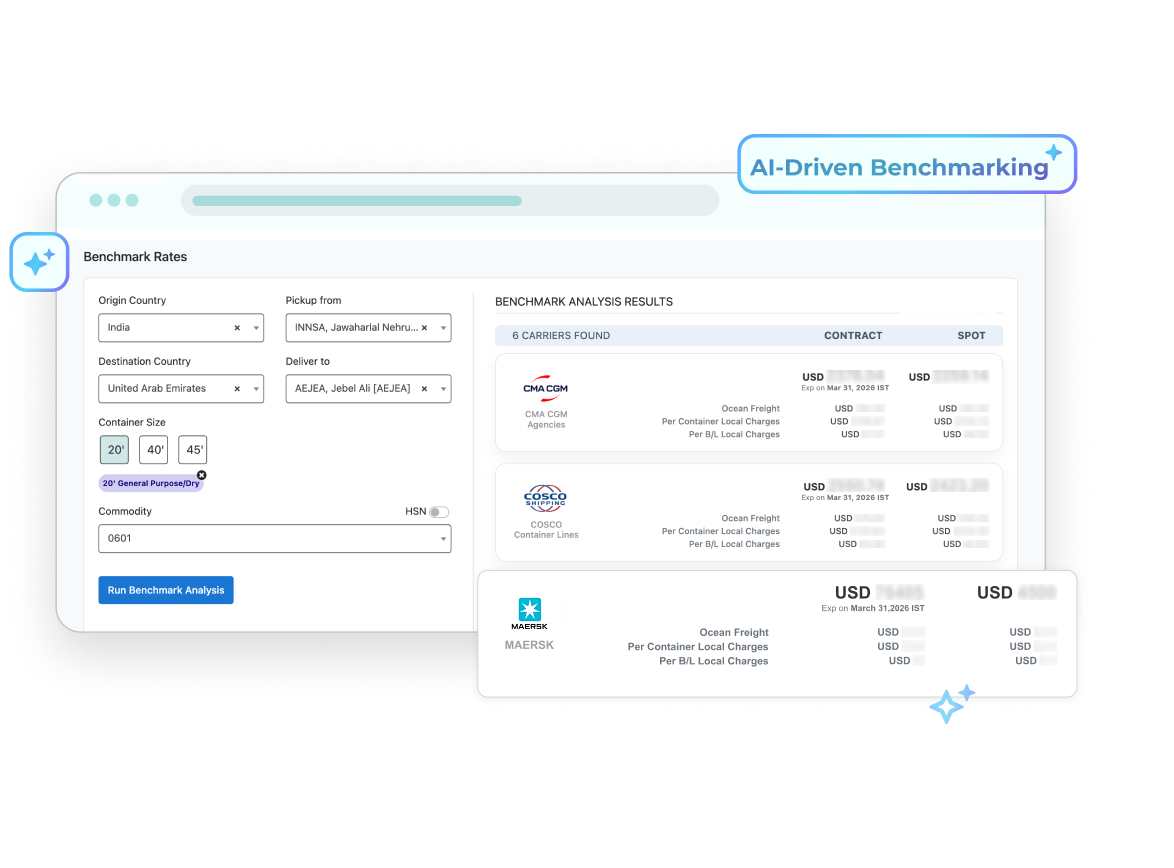The image size is (1174, 868).
Task: Select the 20' container size
Action: click(114, 450)
